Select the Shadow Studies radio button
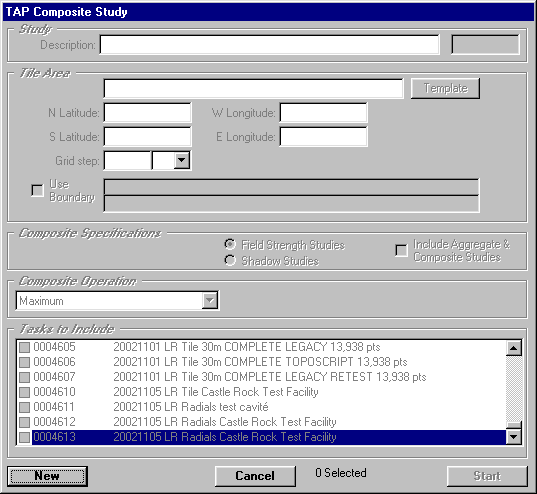The height and width of the screenshot is (494, 537). 230,261
